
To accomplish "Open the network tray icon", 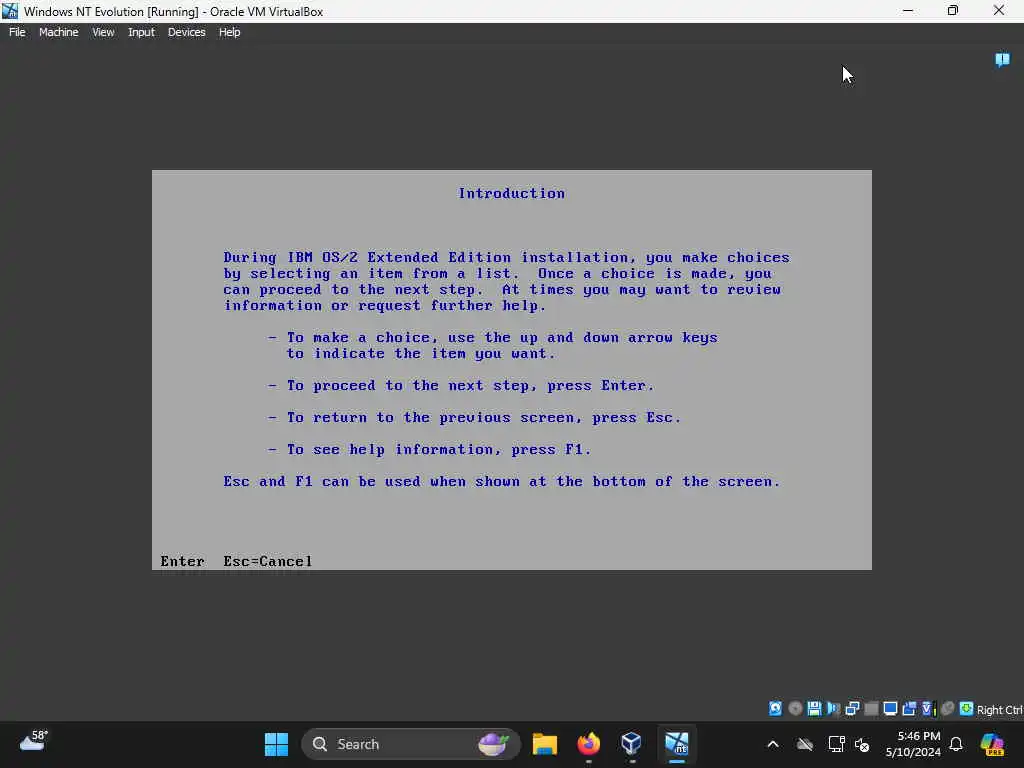I will tap(836, 744).
